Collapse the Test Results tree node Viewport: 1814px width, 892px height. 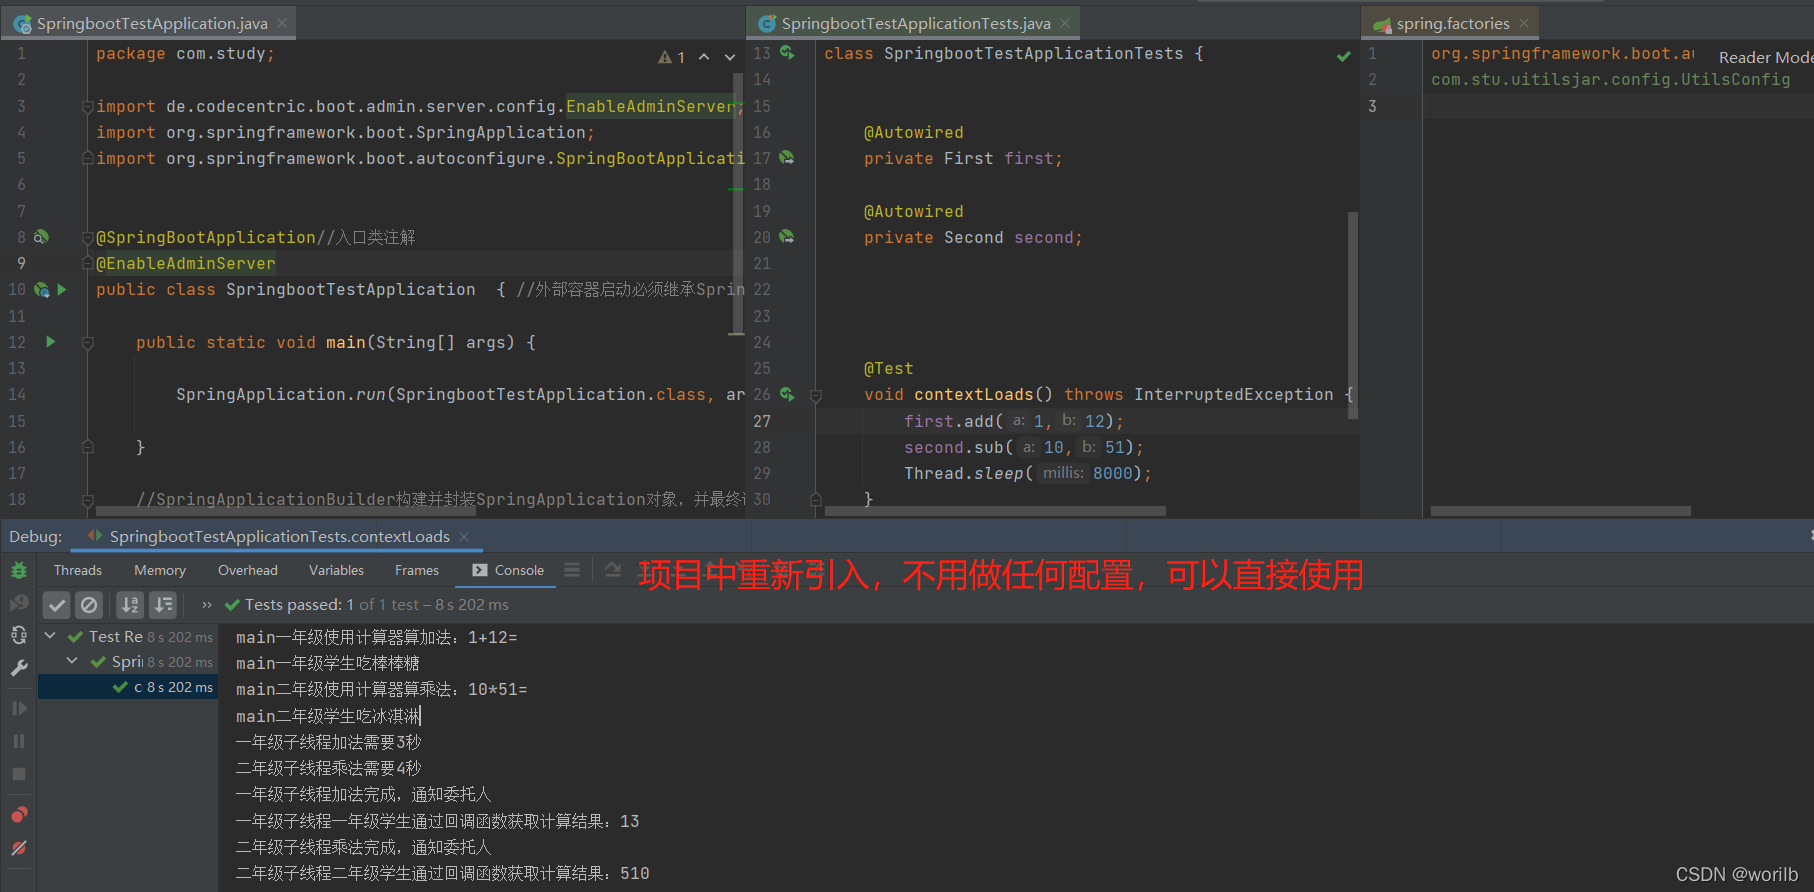pos(49,635)
